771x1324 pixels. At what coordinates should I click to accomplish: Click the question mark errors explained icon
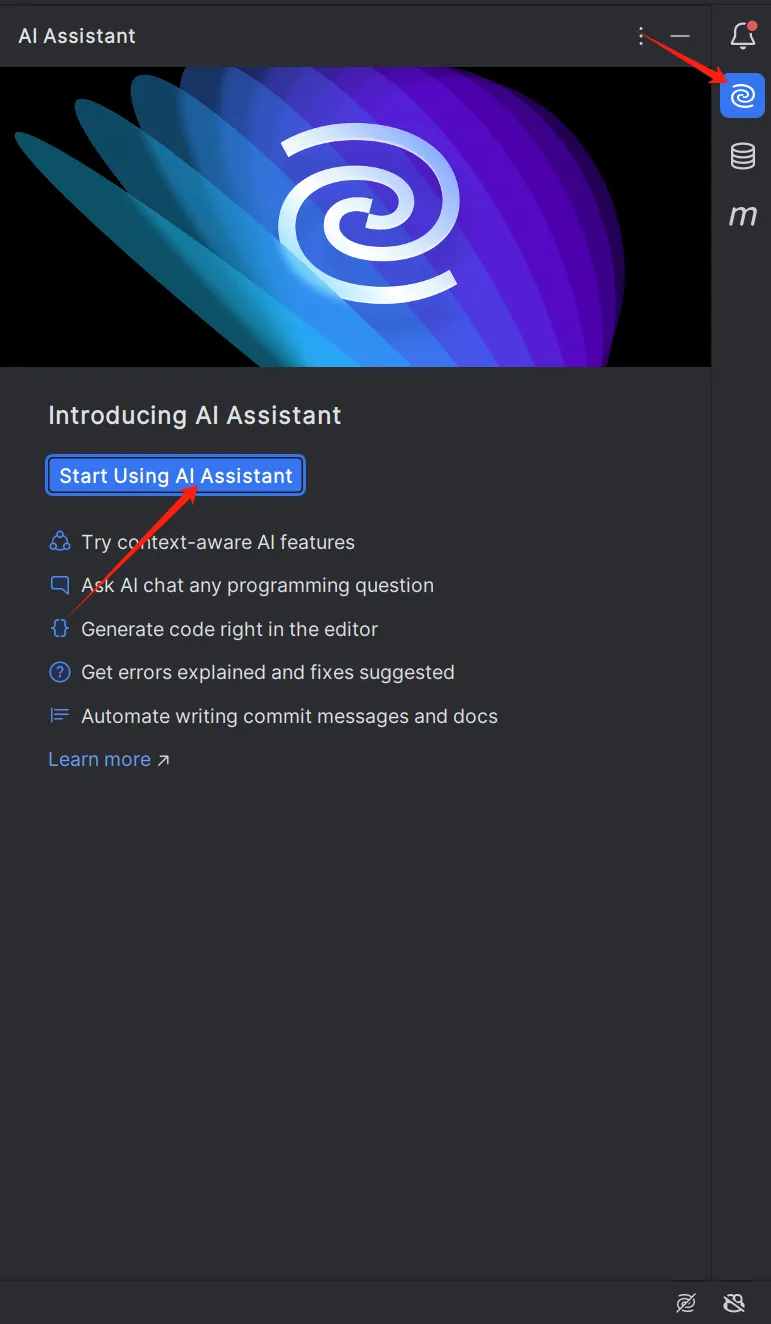(x=60, y=672)
